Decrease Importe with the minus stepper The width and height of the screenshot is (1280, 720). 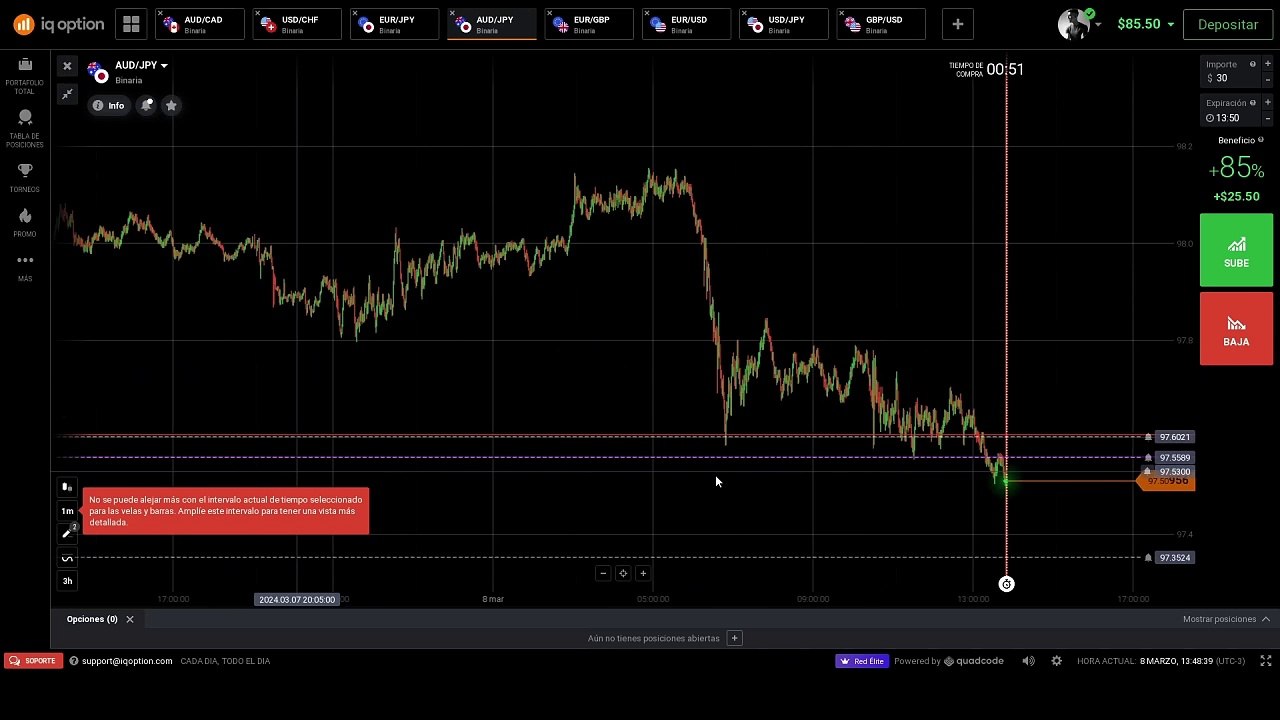click(1268, 79)
